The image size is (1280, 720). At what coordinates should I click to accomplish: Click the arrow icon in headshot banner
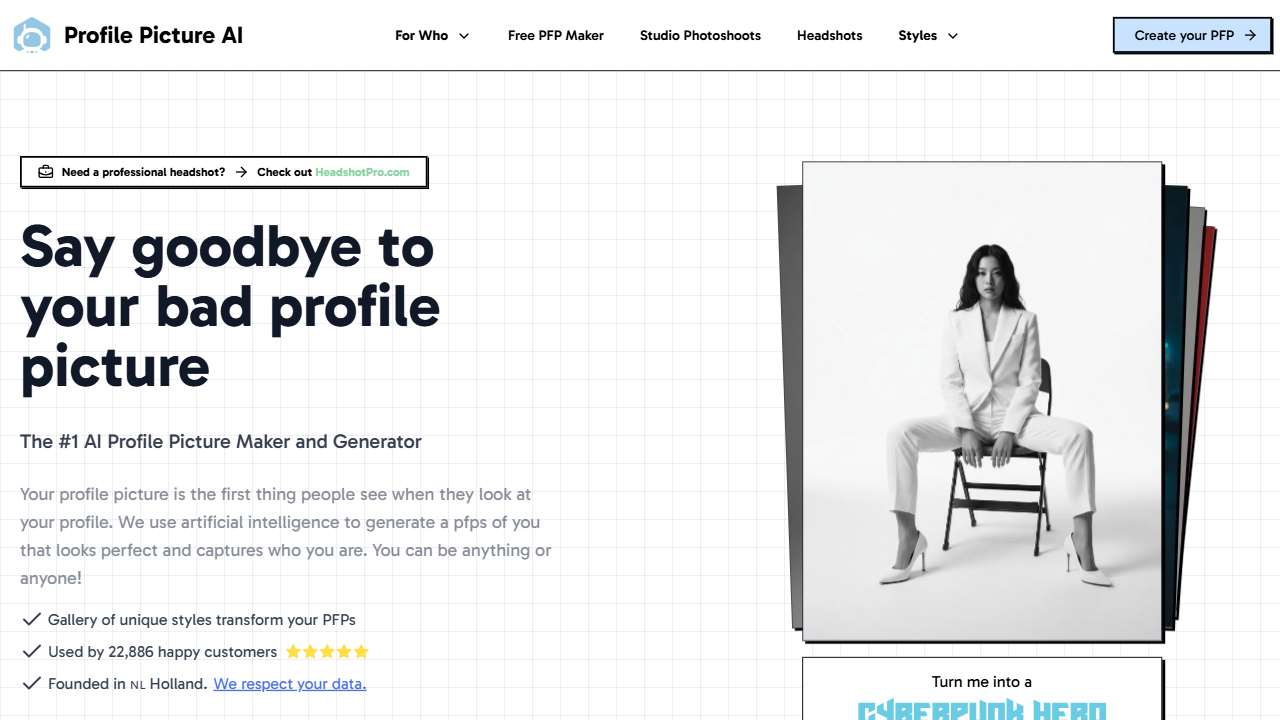(241, 172)
